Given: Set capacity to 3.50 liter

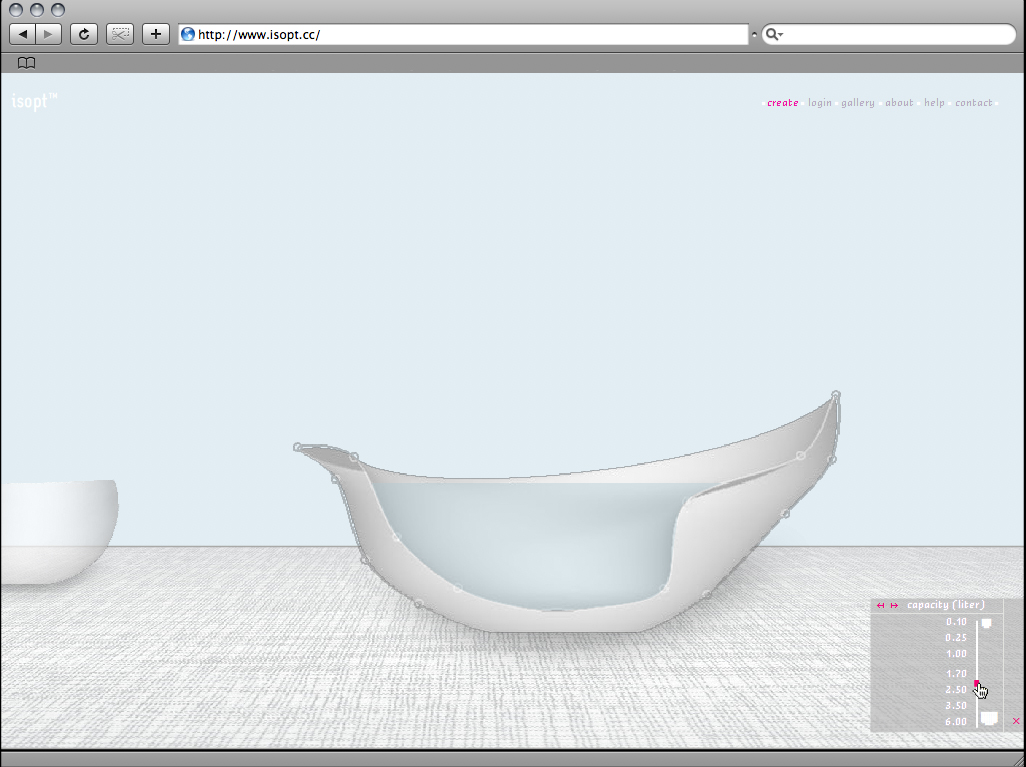Looking at the screenshot, I should (x=956, y=705).
